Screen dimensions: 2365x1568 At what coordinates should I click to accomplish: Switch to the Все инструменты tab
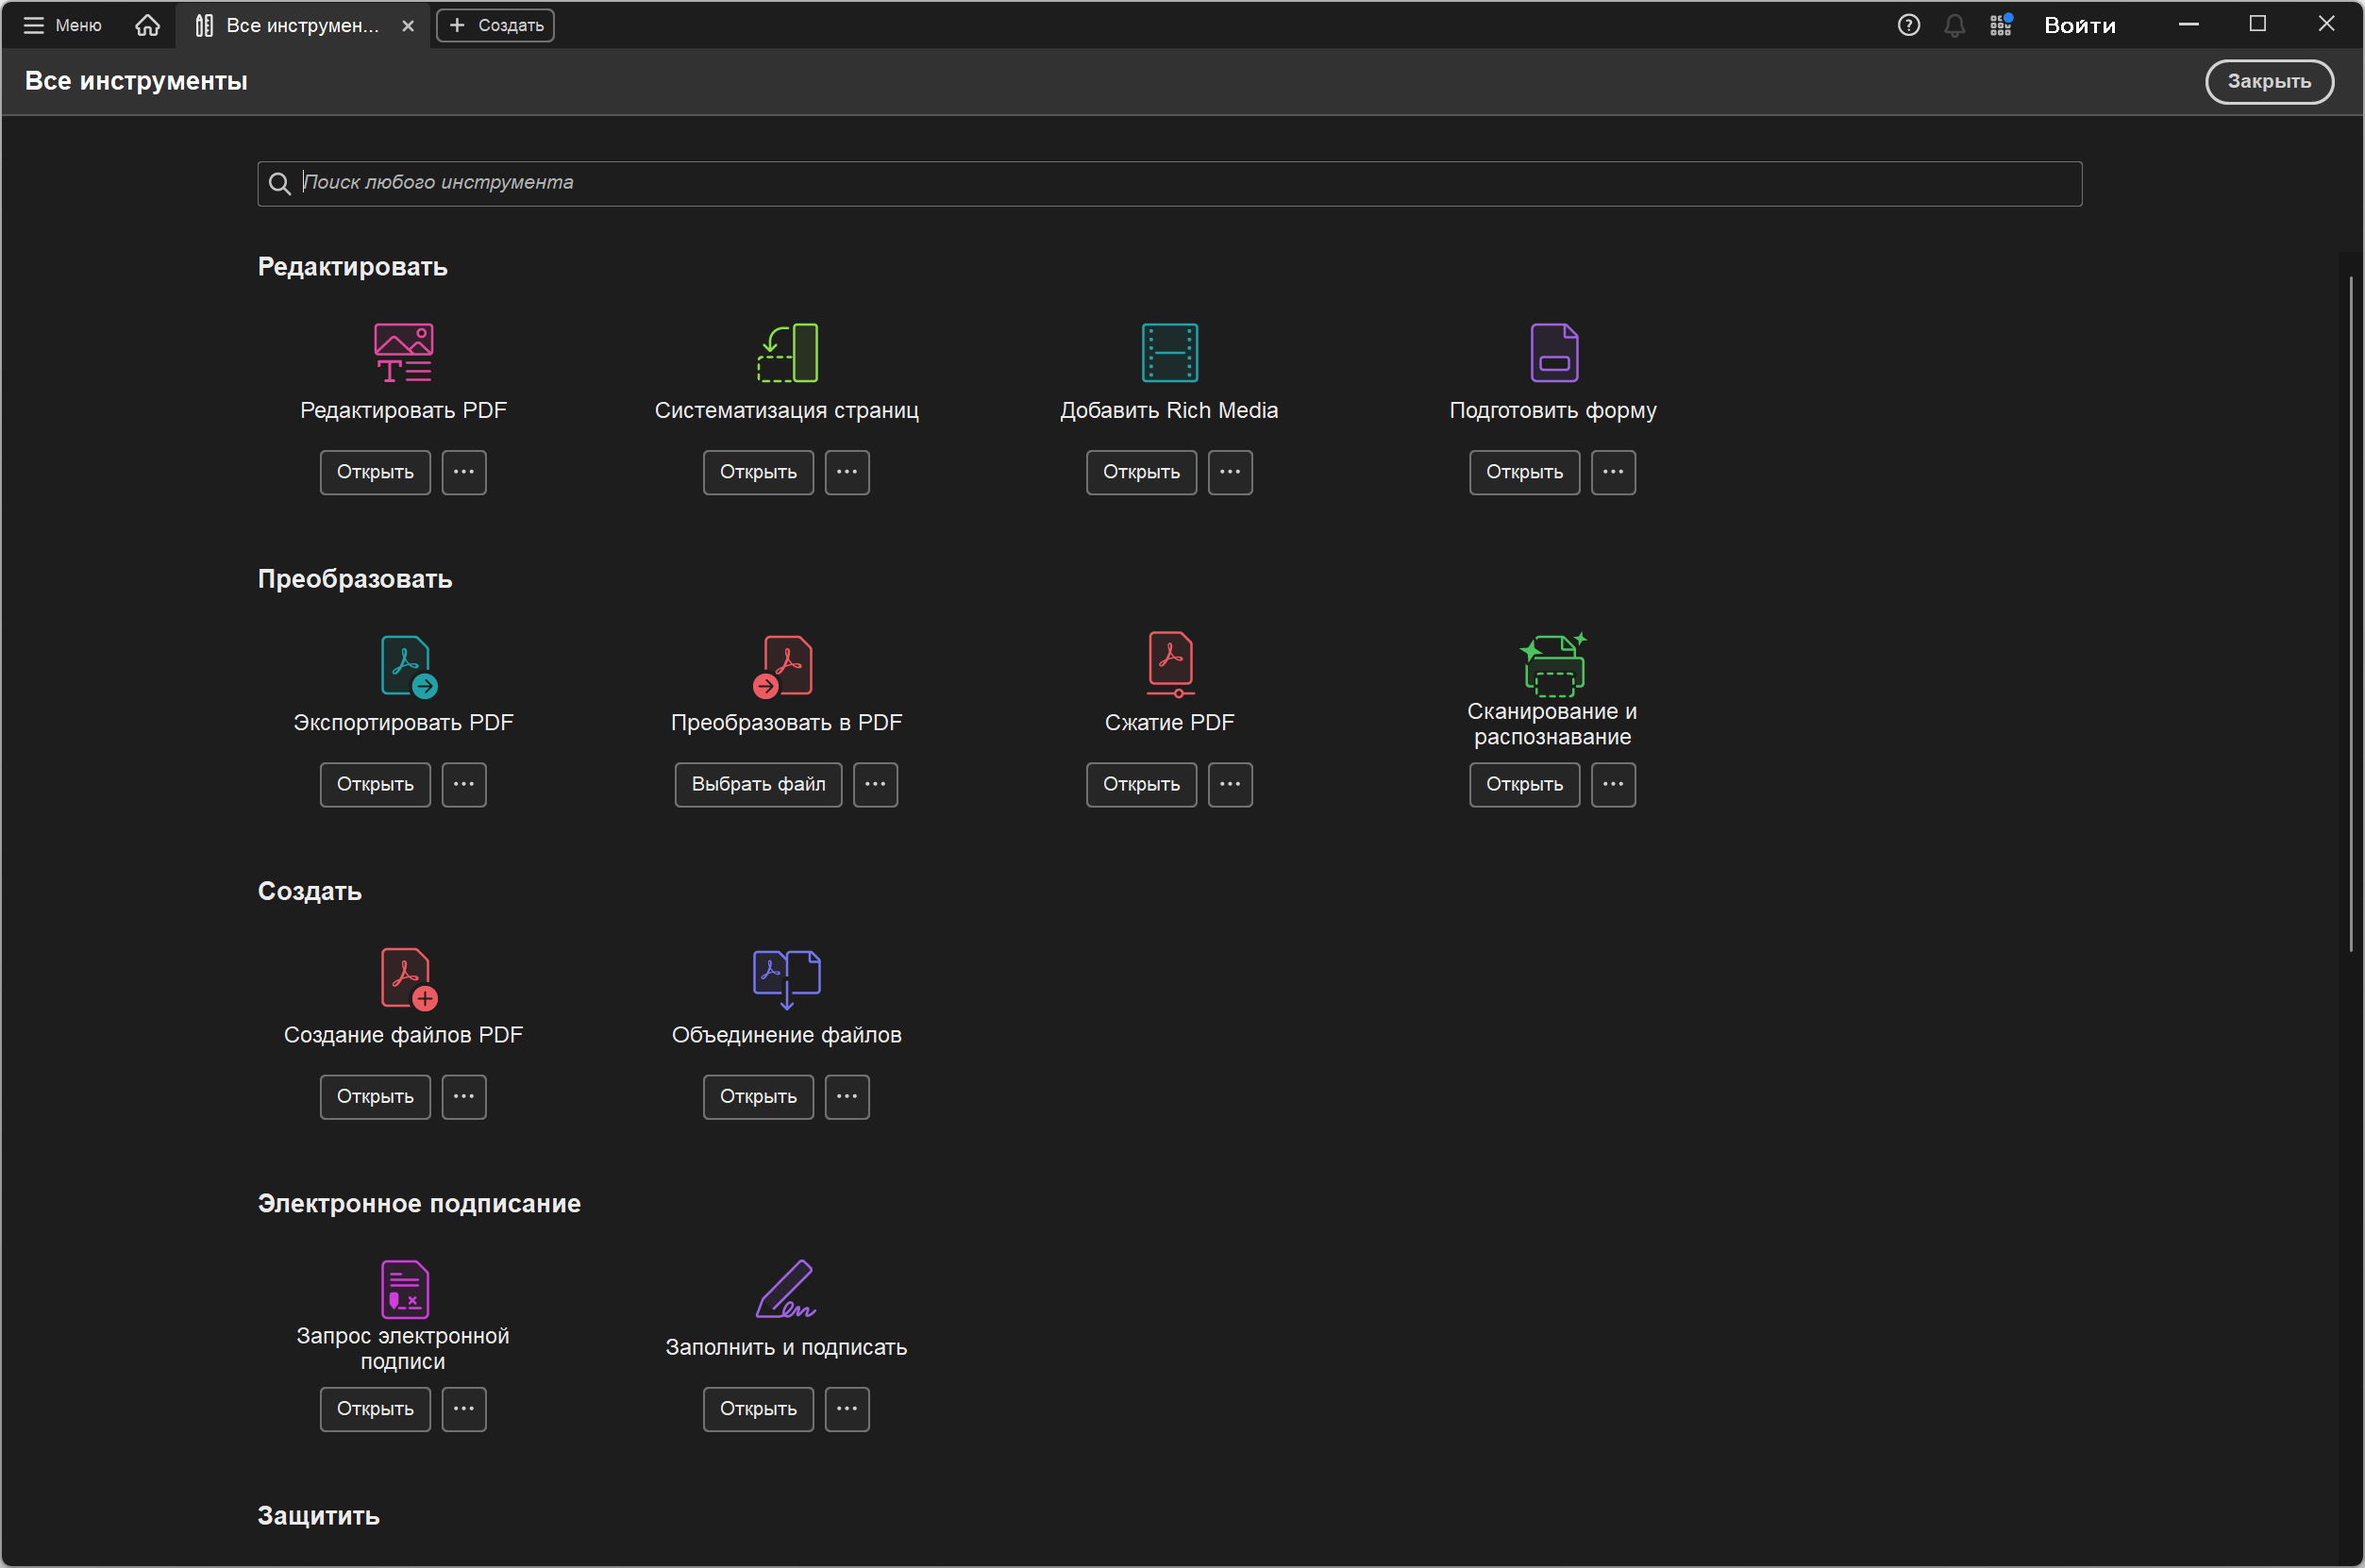[x=290, y=25]
